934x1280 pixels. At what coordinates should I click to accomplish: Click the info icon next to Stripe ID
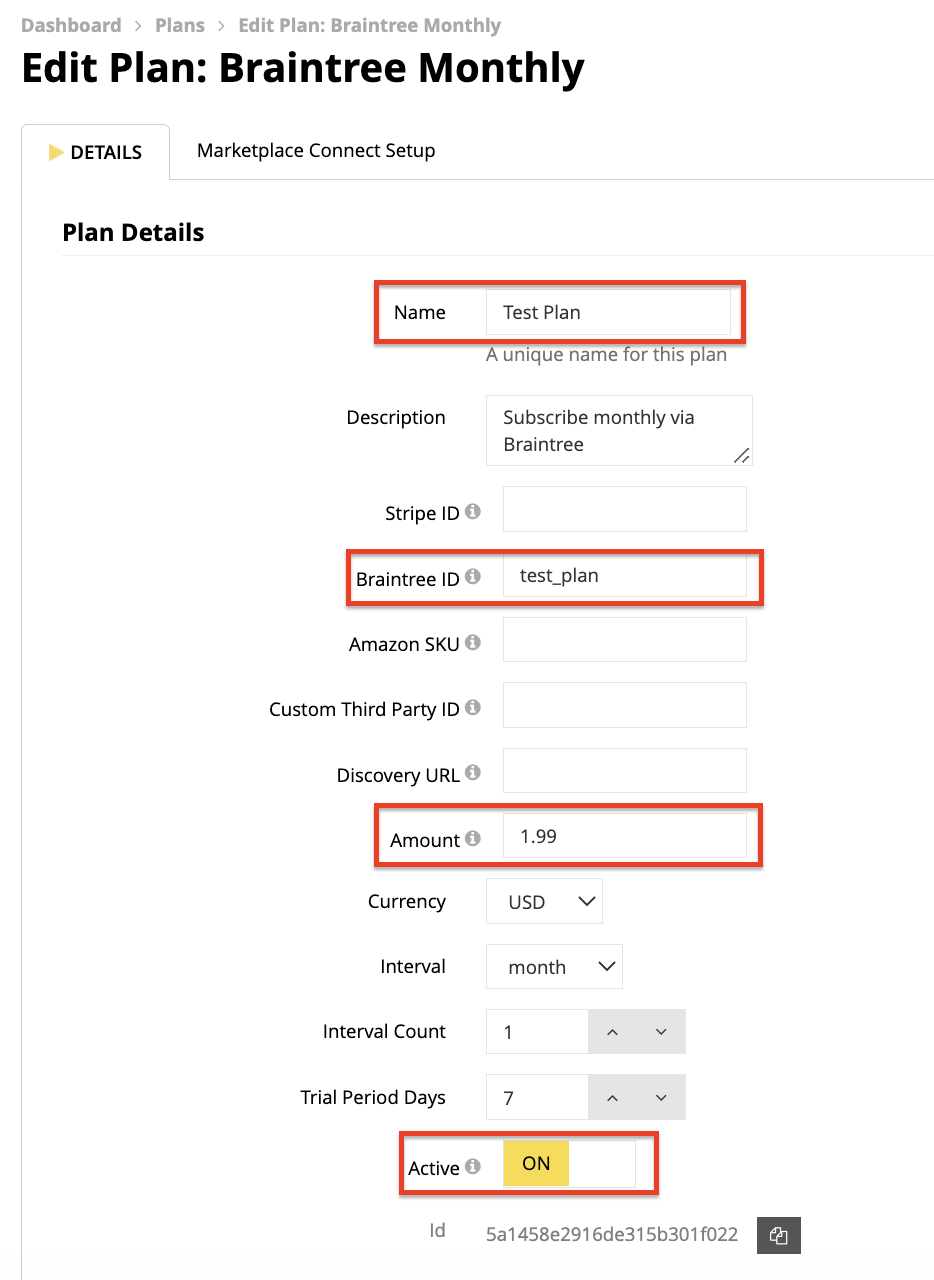pyautogui.click(x=473, y=512)
